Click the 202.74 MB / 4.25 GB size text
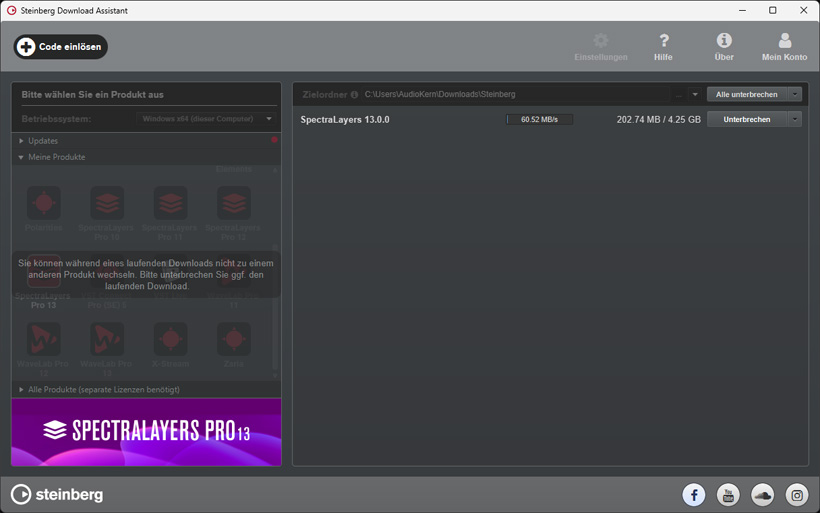The width and height of the screenshot is (820, 513). [x=658, y=119]
